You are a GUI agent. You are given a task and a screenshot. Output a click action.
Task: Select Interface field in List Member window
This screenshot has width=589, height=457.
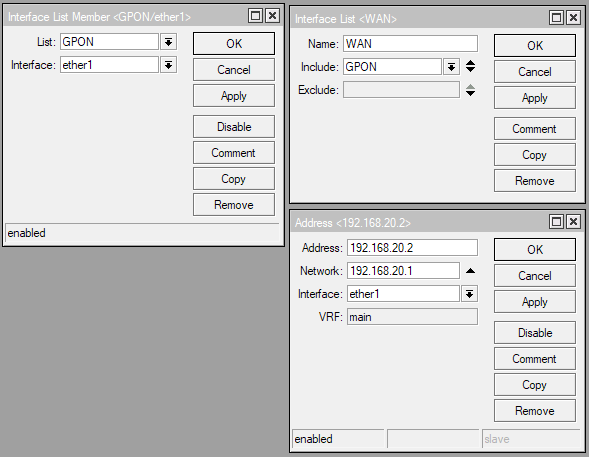coord(109,65)
